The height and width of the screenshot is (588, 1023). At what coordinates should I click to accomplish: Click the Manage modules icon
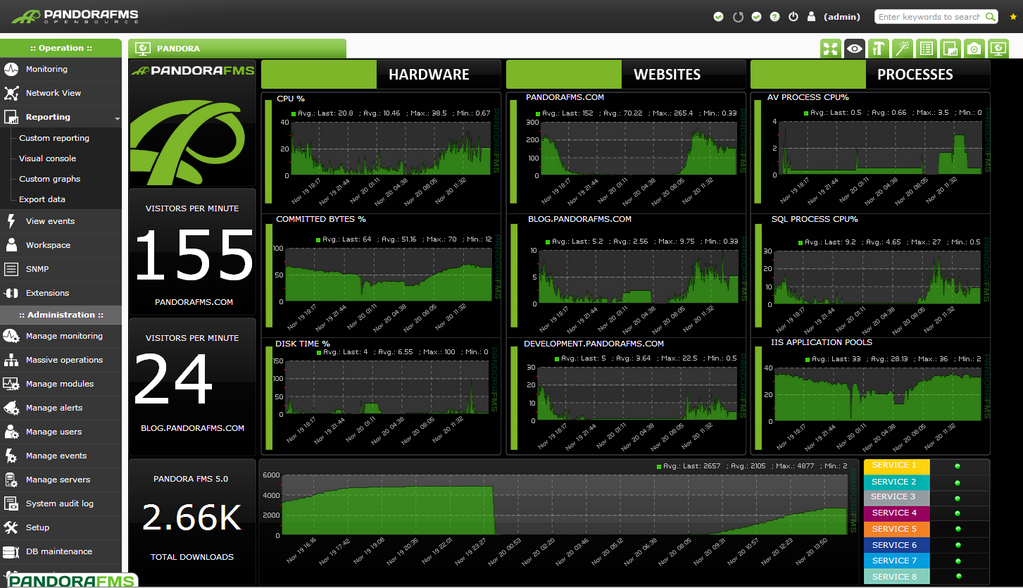(11, 384)
